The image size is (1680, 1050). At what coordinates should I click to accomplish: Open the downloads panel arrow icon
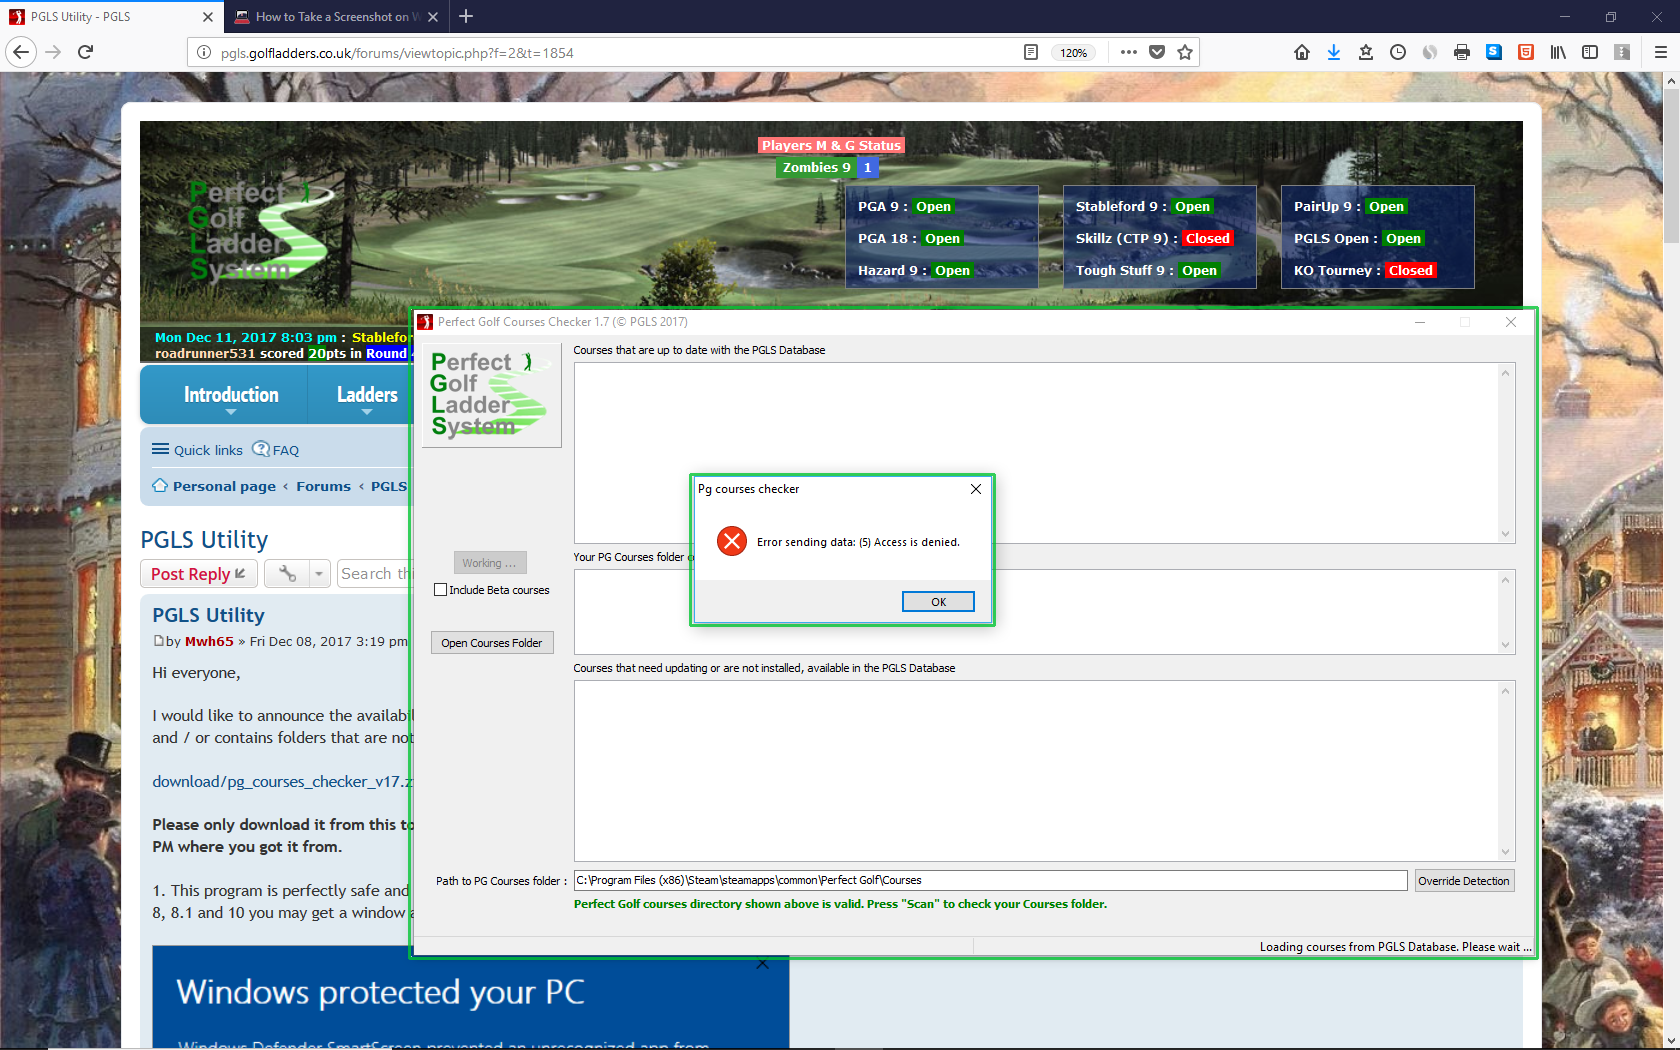click(x=1333, y=52)
